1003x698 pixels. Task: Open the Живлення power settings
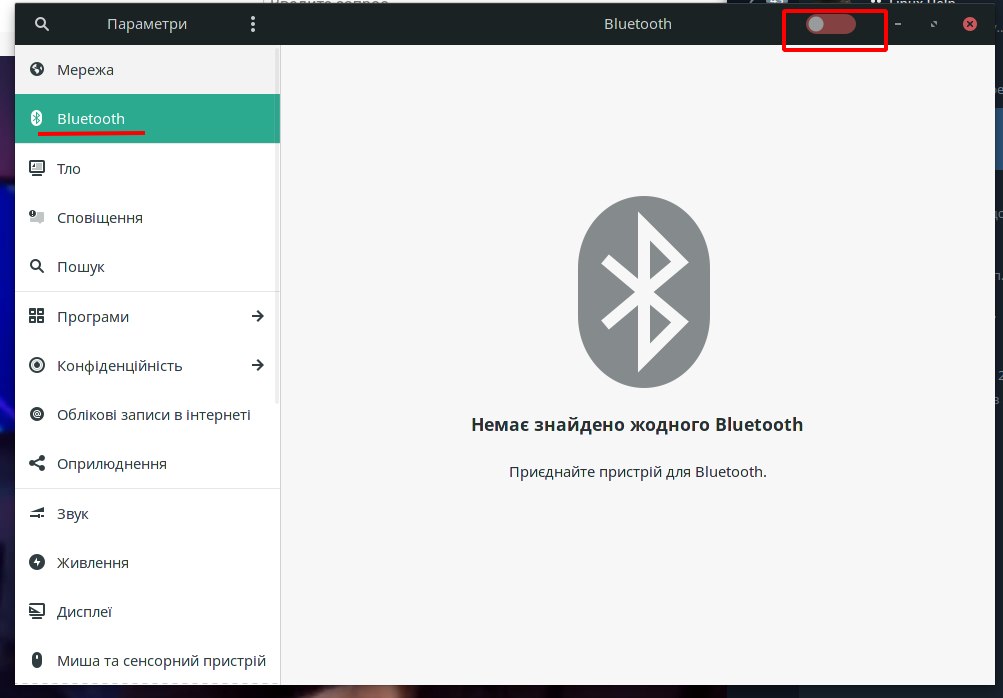[x=147, y=562]
